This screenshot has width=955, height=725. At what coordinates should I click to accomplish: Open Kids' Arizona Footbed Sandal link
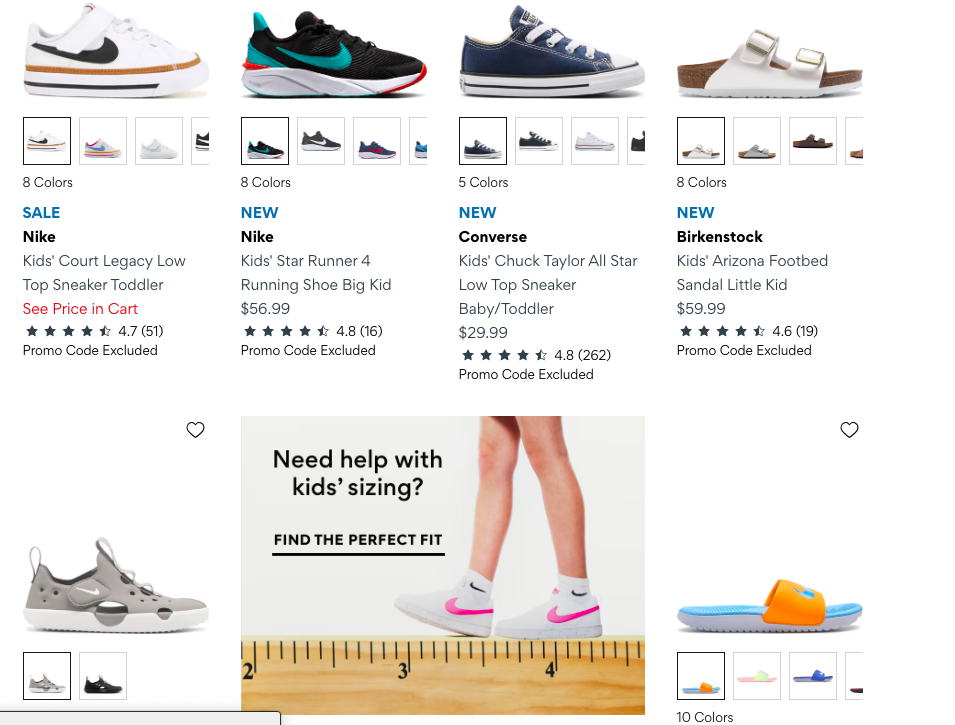pos(752,272)
